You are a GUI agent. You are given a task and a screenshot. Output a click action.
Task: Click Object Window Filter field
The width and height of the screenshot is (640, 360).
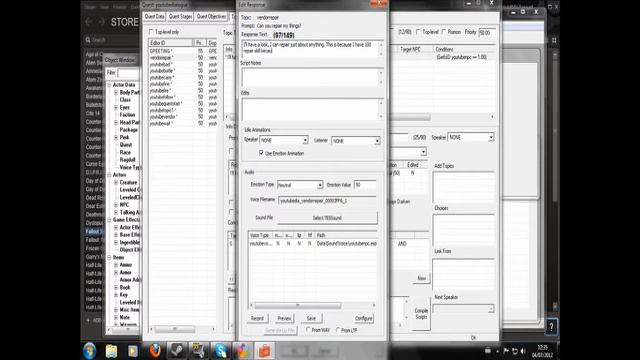tap(129, 73)
